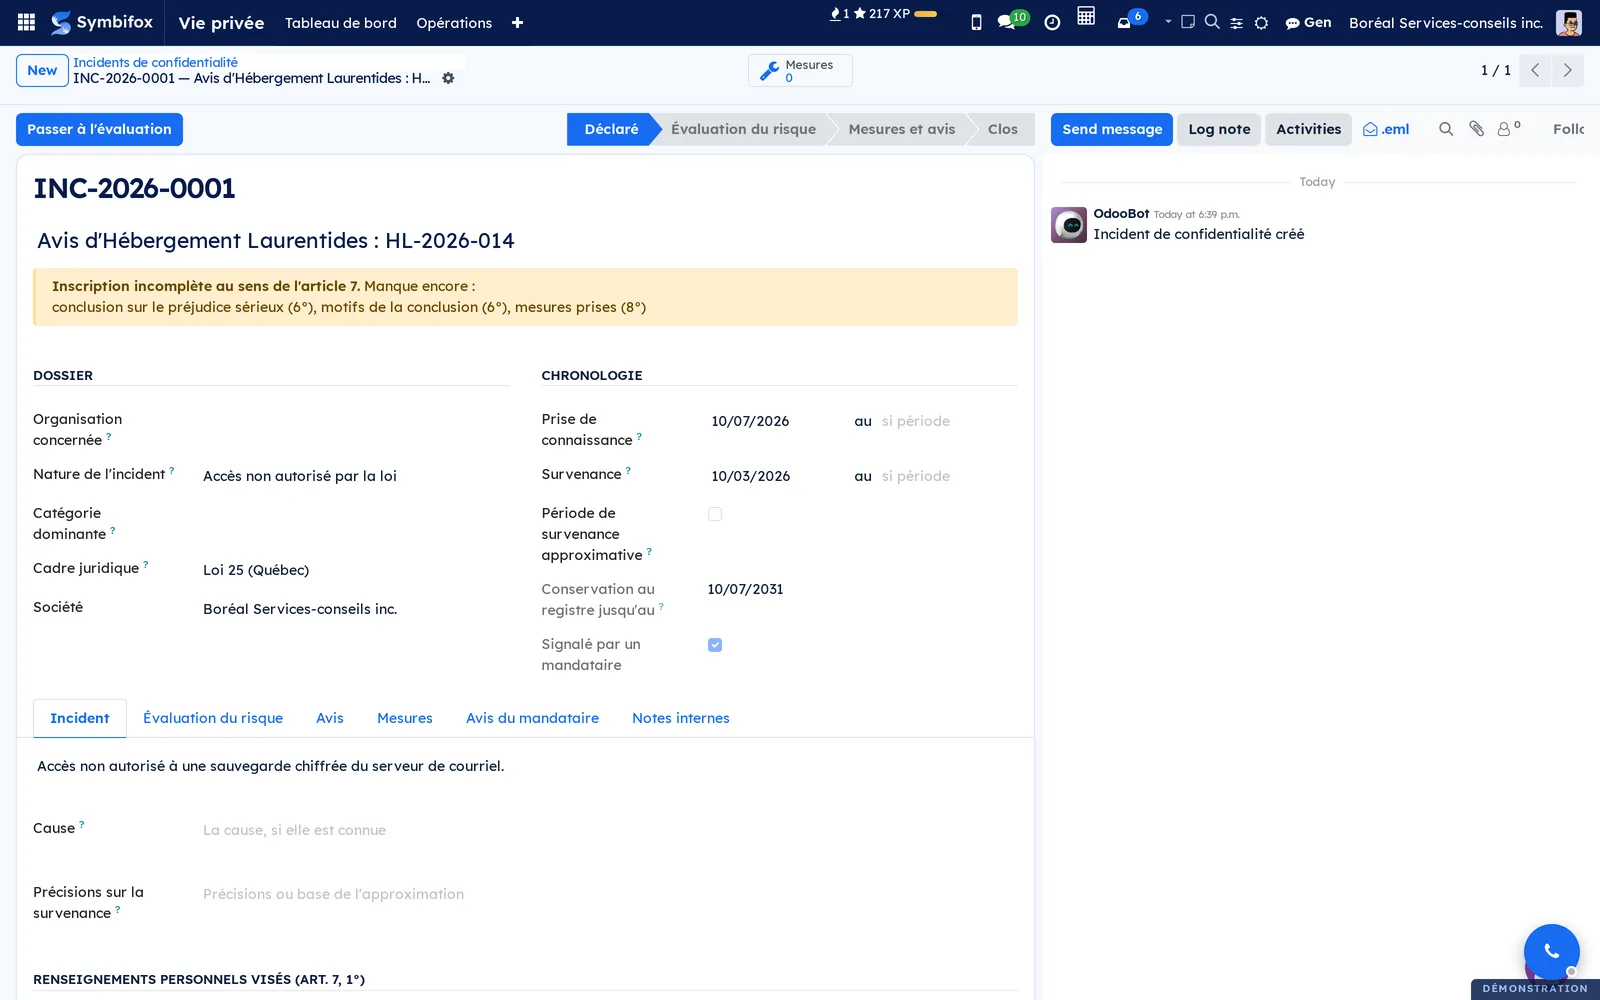Open the Opérations menu
This screenshot has width=1600, height=1000.
pos(454,23)
